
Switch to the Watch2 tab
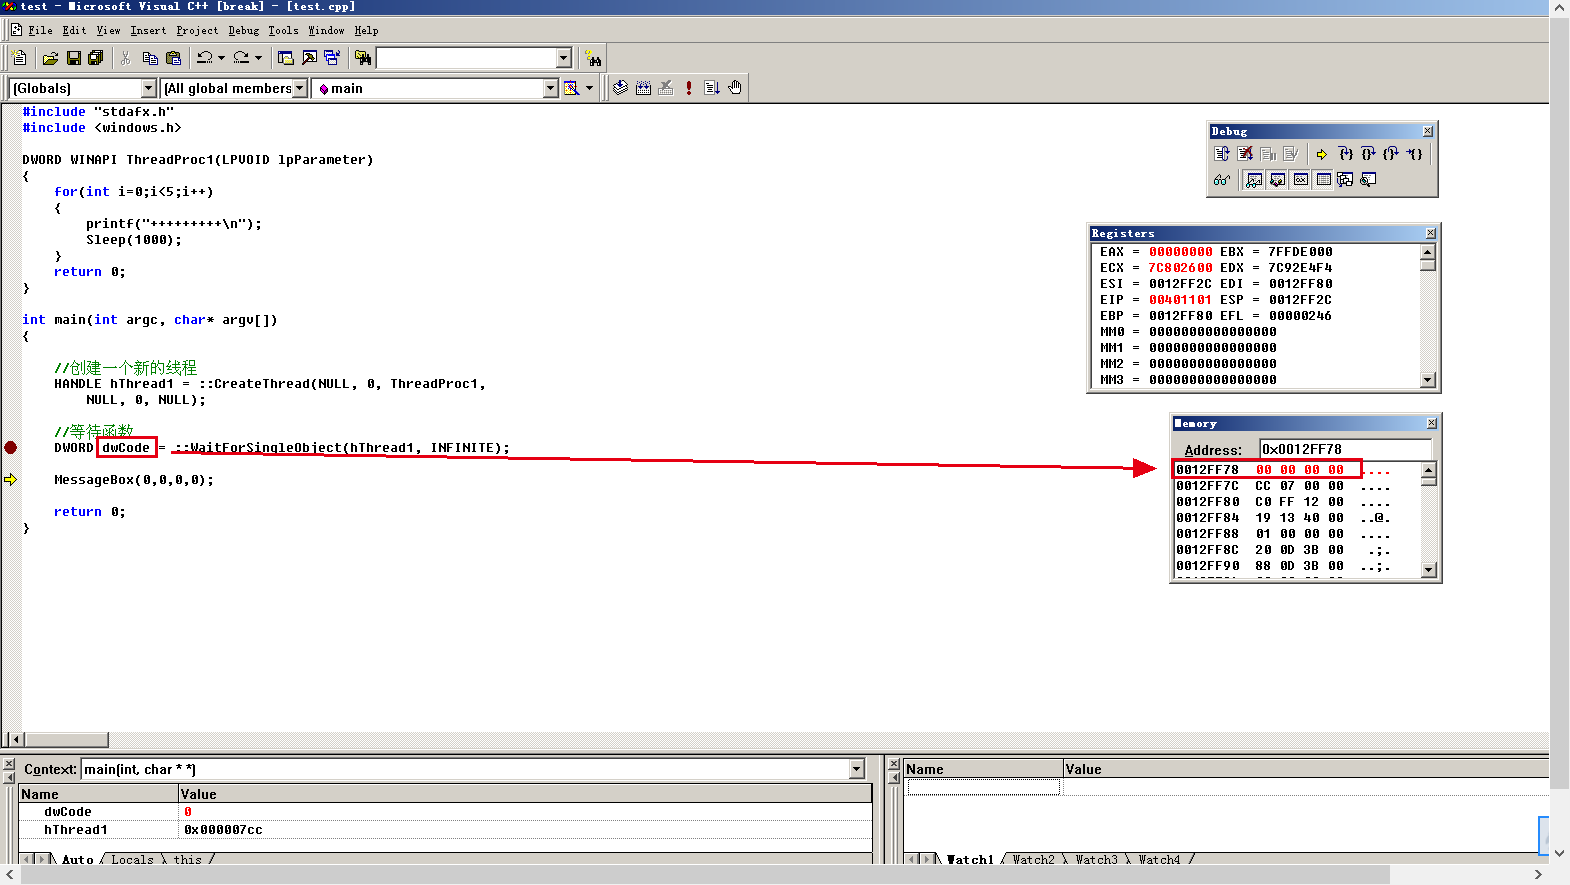pos(1033,859)
